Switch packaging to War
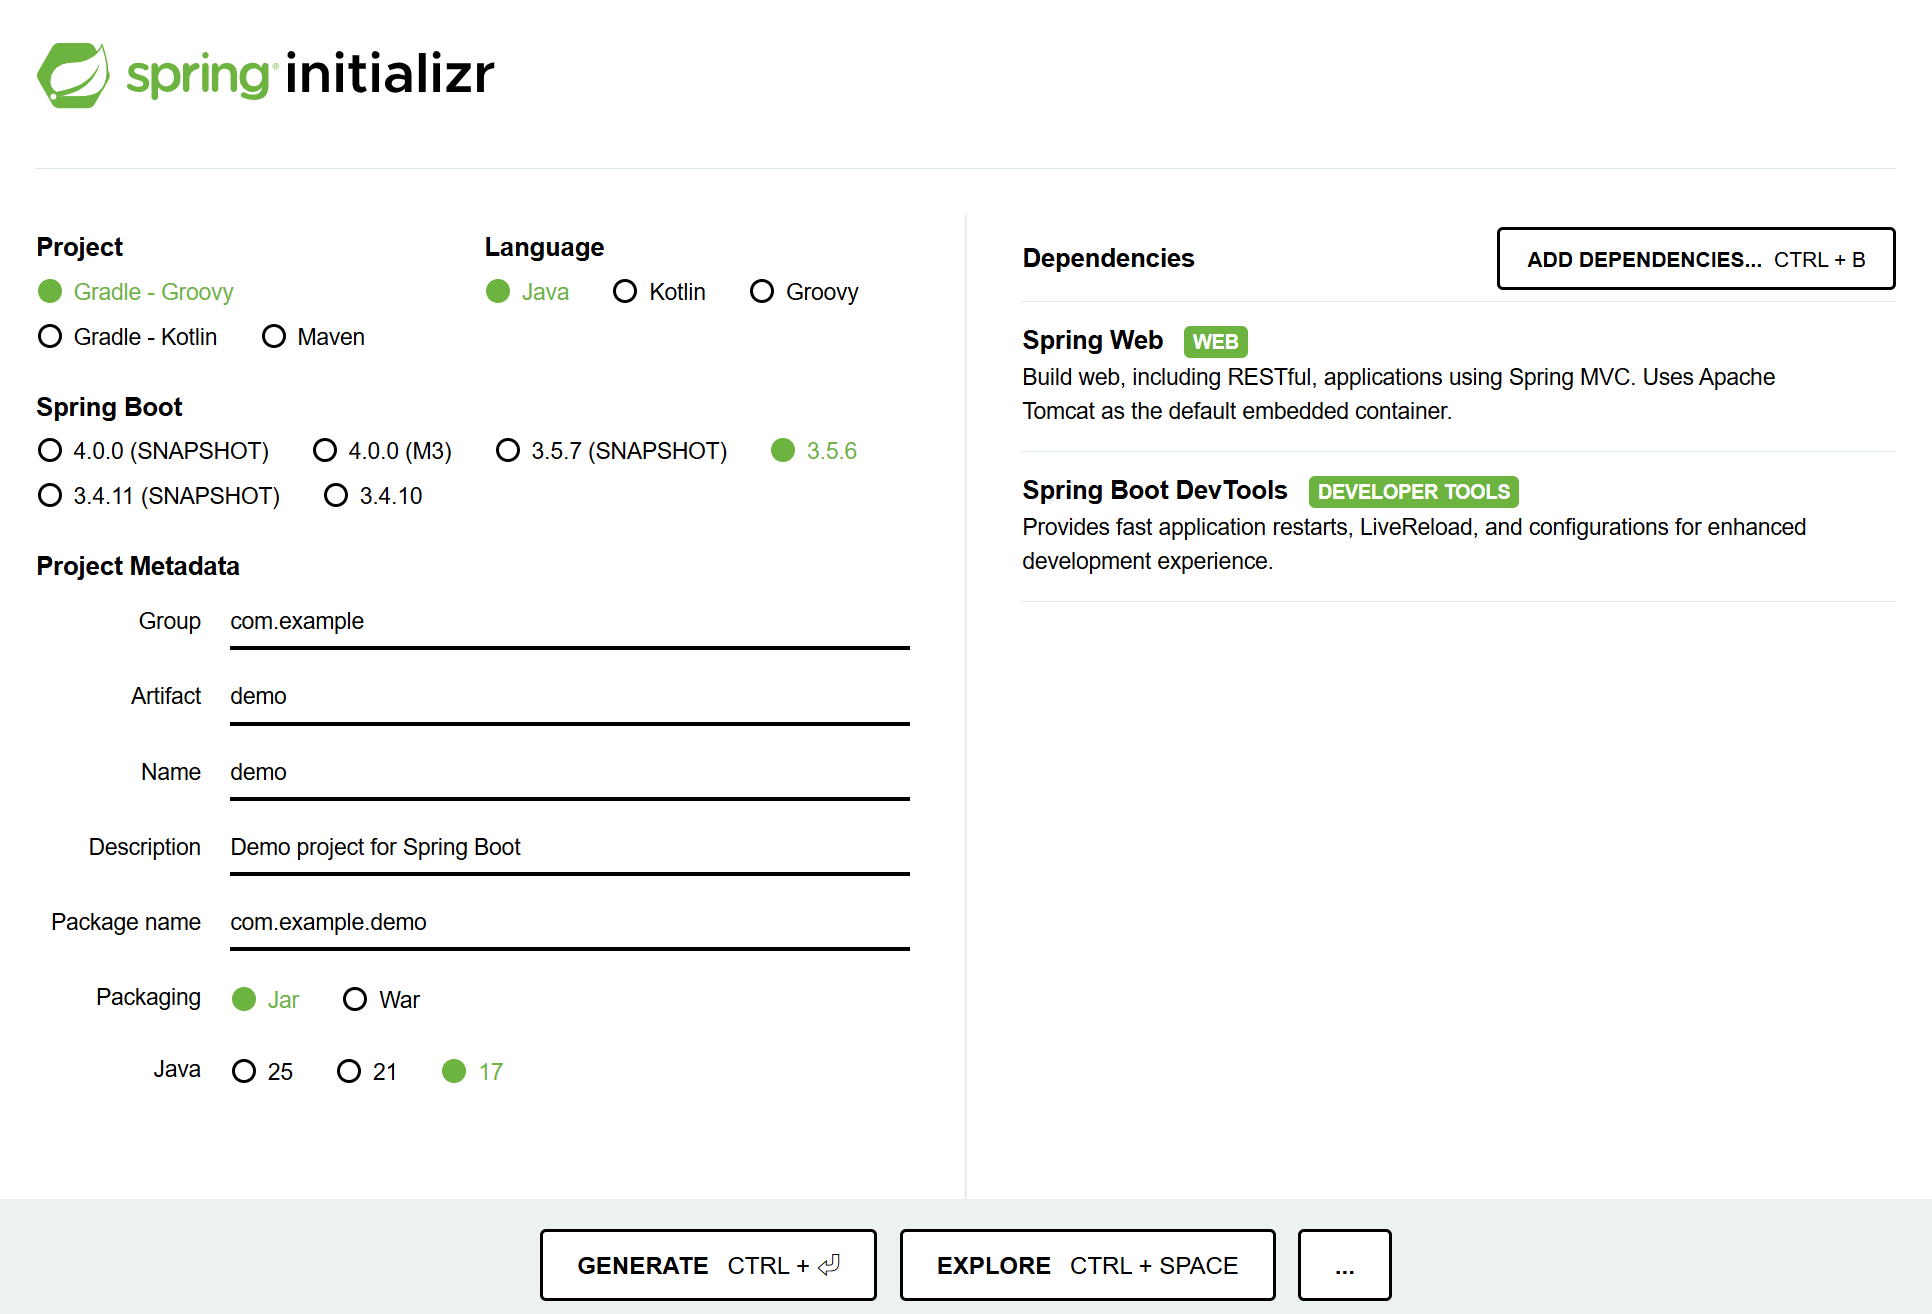 point(355,1000)
